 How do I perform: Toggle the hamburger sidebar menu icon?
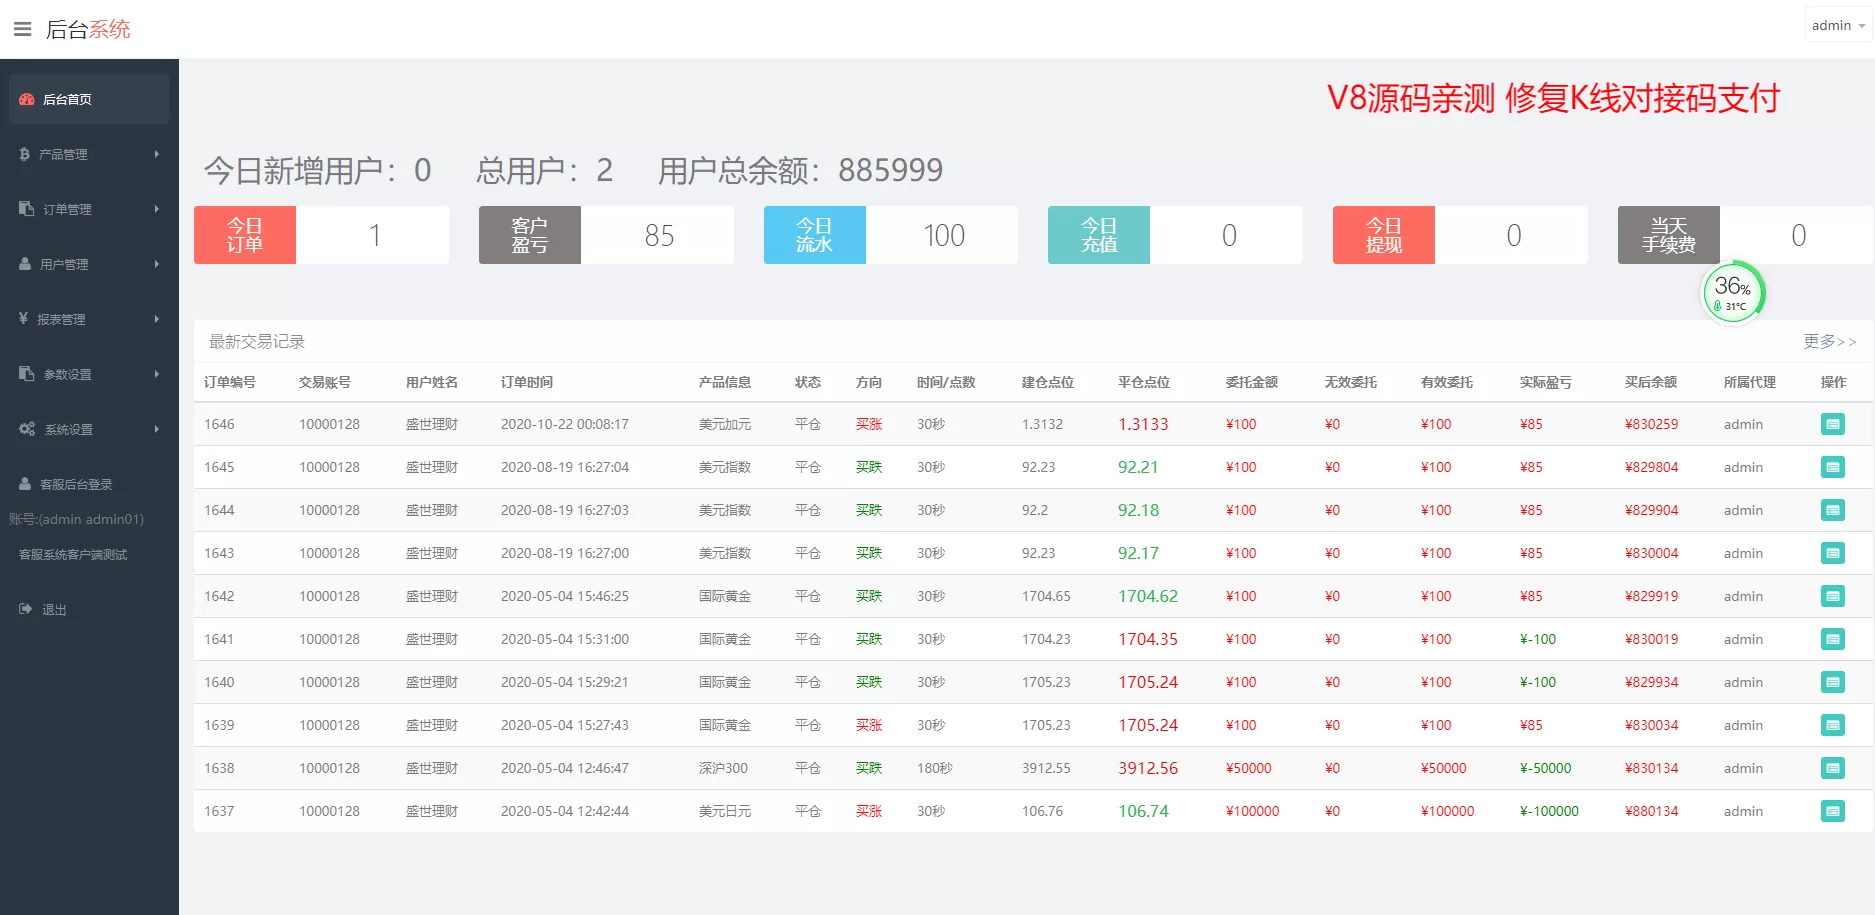[x=22, y=29]
